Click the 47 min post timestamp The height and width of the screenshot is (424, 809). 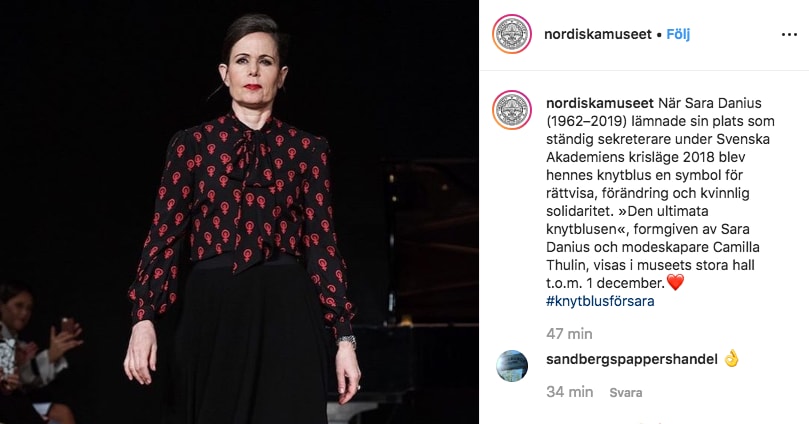pyautogui.click(x=569, y=334)
